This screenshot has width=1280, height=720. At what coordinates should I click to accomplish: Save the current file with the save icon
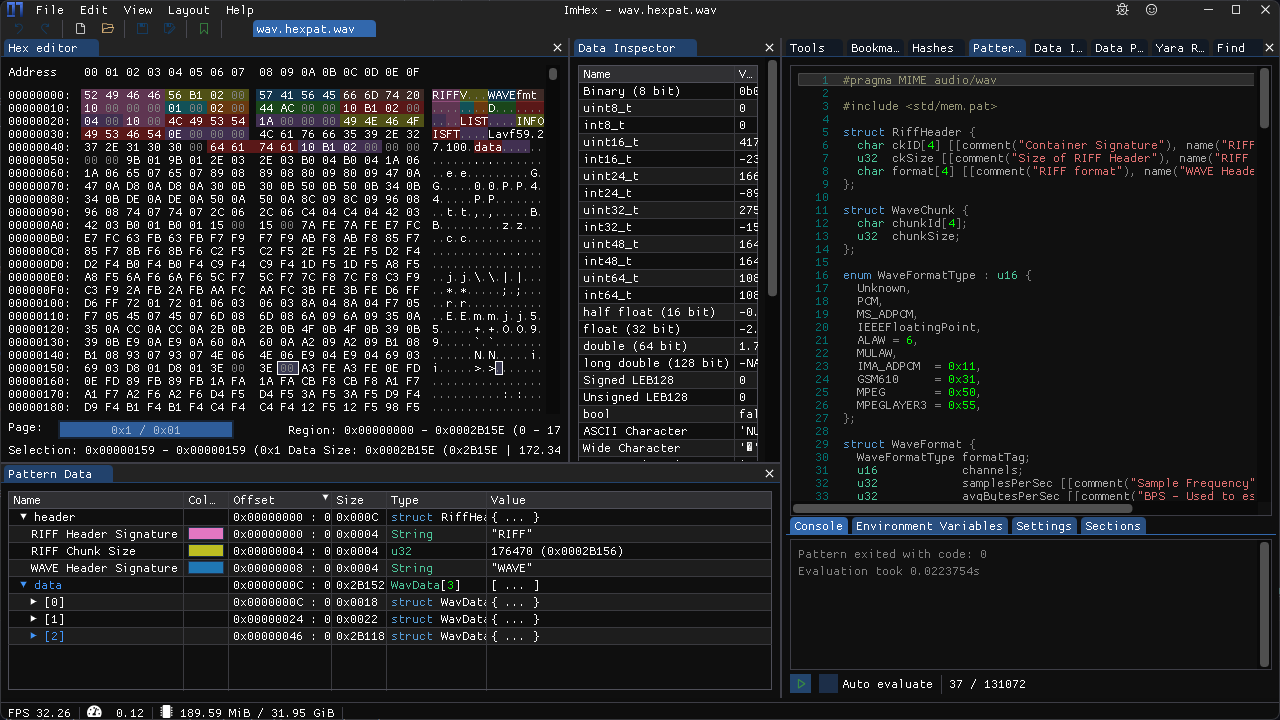click(x=141, y=28)
